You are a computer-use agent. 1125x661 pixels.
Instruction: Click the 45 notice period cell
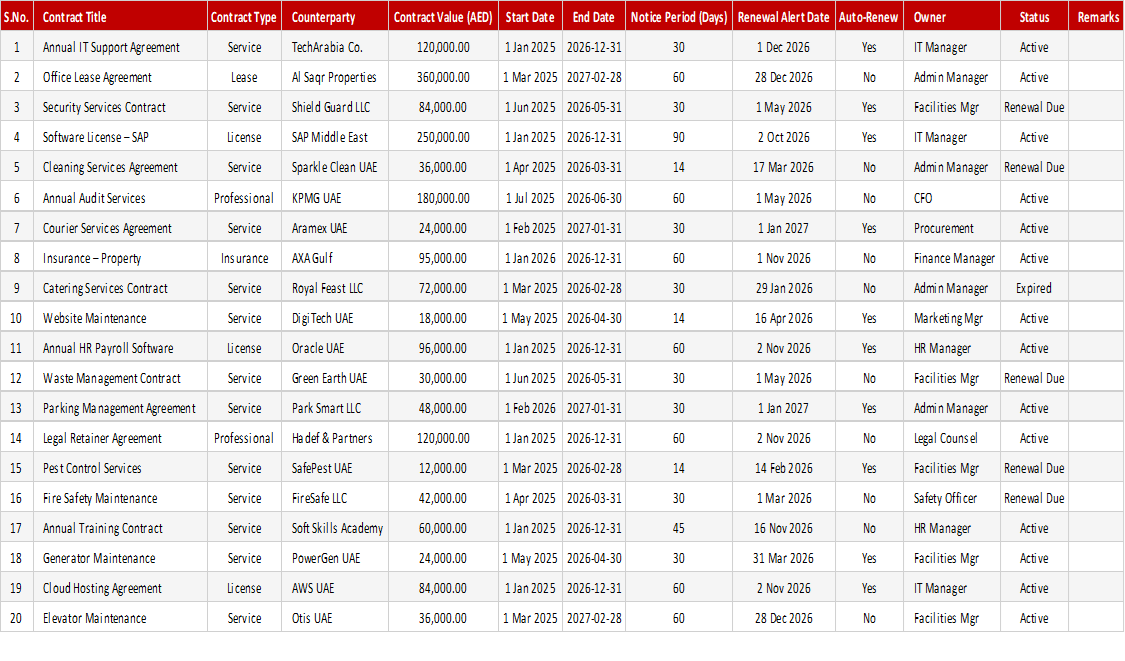click(x=679, y=528)
